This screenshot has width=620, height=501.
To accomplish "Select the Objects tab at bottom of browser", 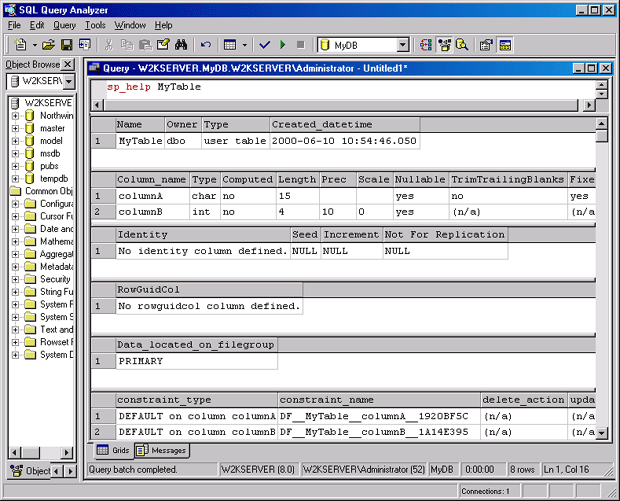I will point(30,471).
